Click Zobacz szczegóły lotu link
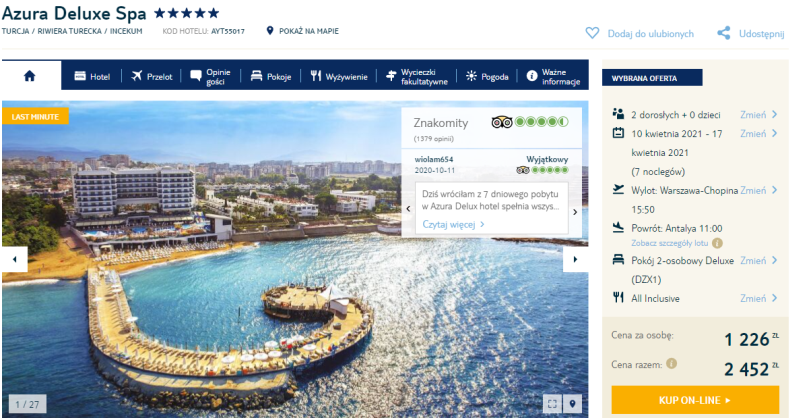The height and width of the screenshot is (418, 790). pyautogui.click(x=670, y=243)
